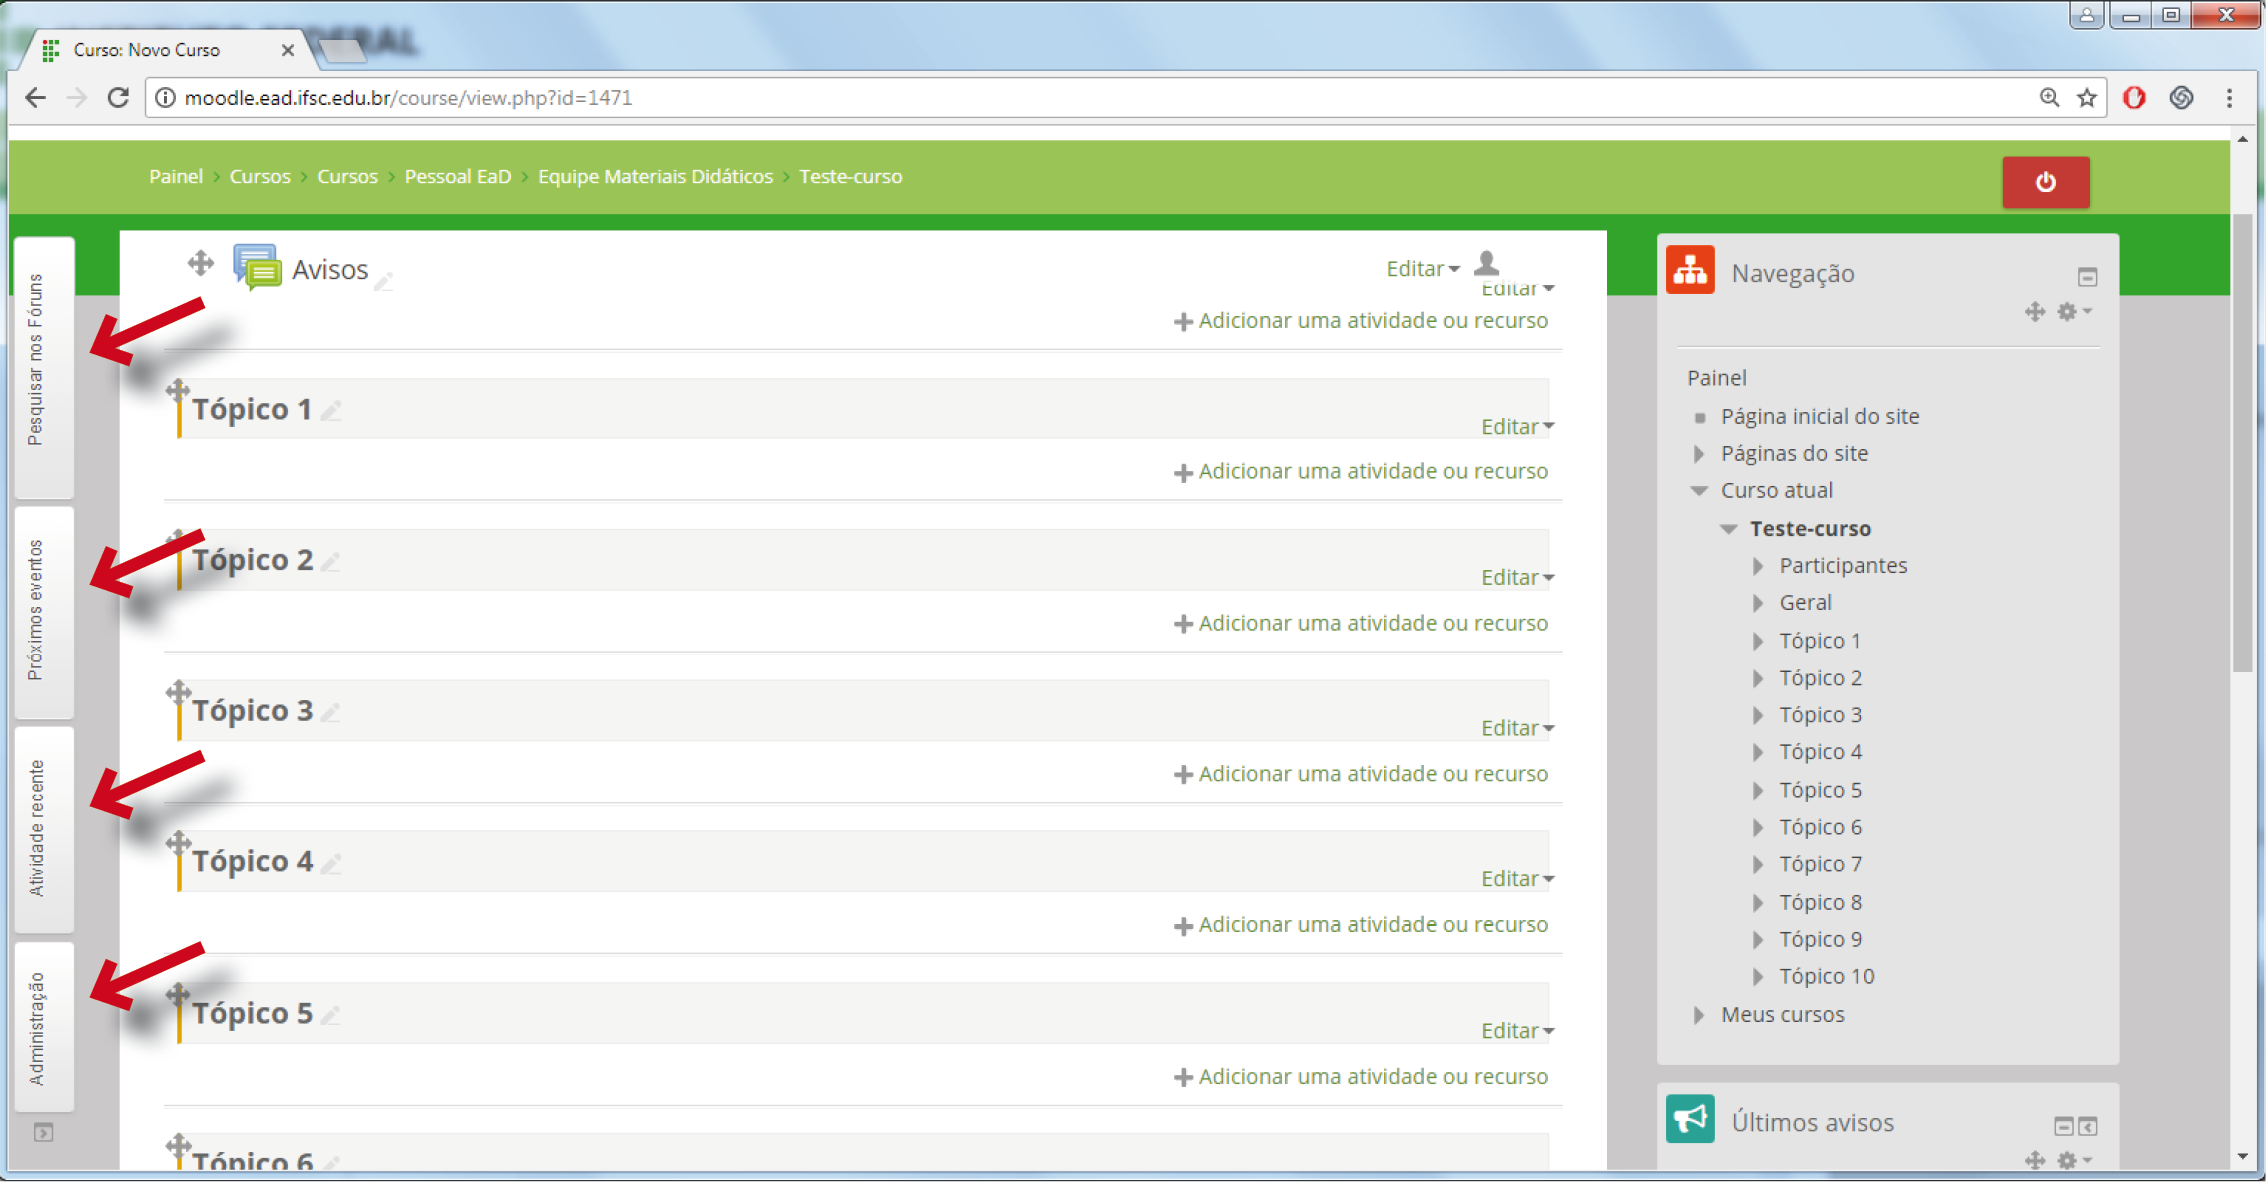Click the move icon beside Avisos
The height and width of the screenshot is (1182, 2266).
201,264
